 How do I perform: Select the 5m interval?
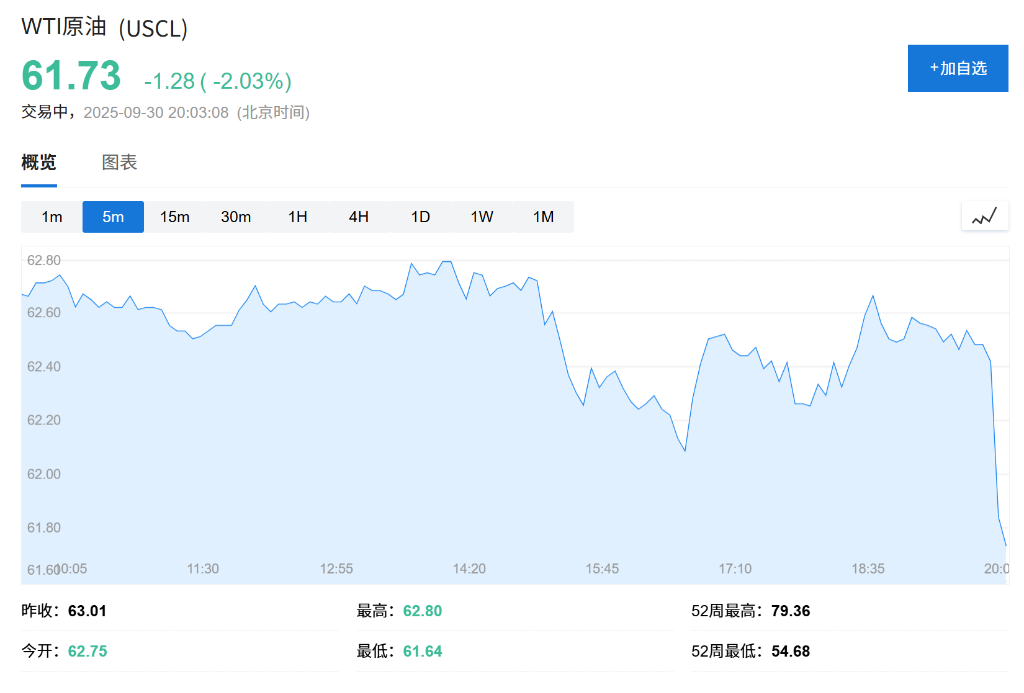tap(113, 217)
